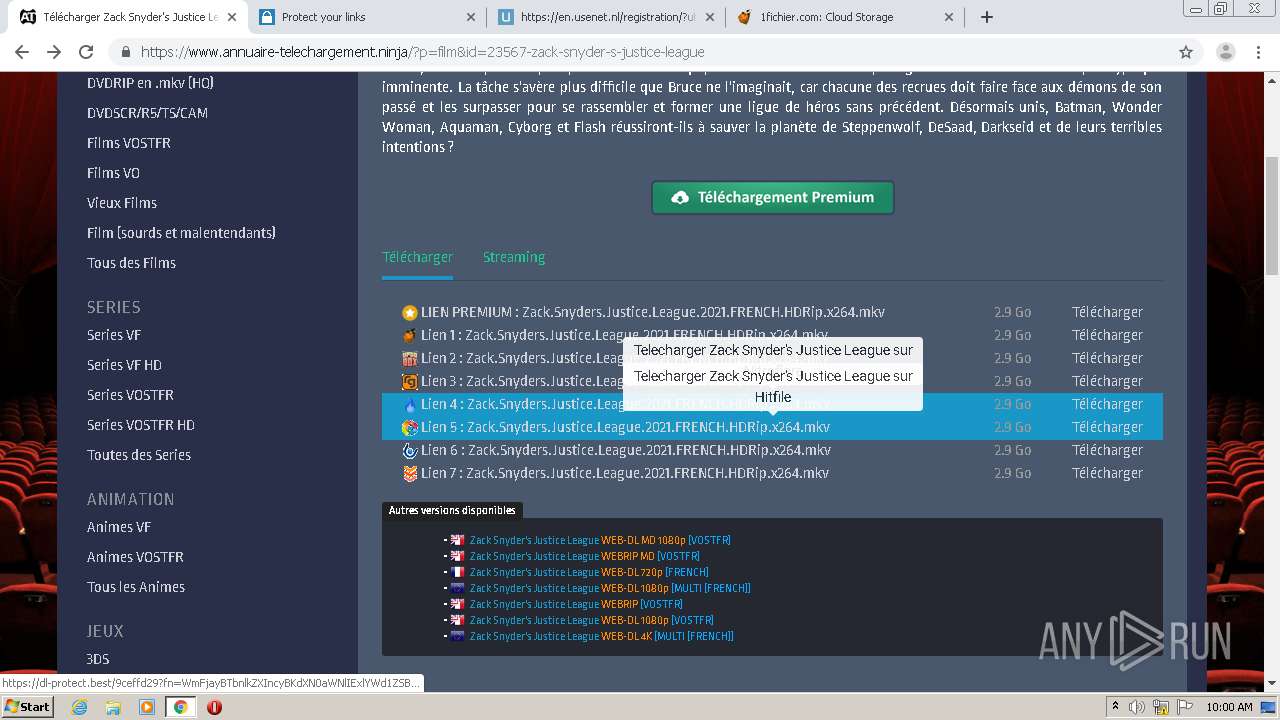The width and height of the screenshot is (1280, 720).
Task: Switch to en.usenet.nl registration tab
Action: [606, 17]
